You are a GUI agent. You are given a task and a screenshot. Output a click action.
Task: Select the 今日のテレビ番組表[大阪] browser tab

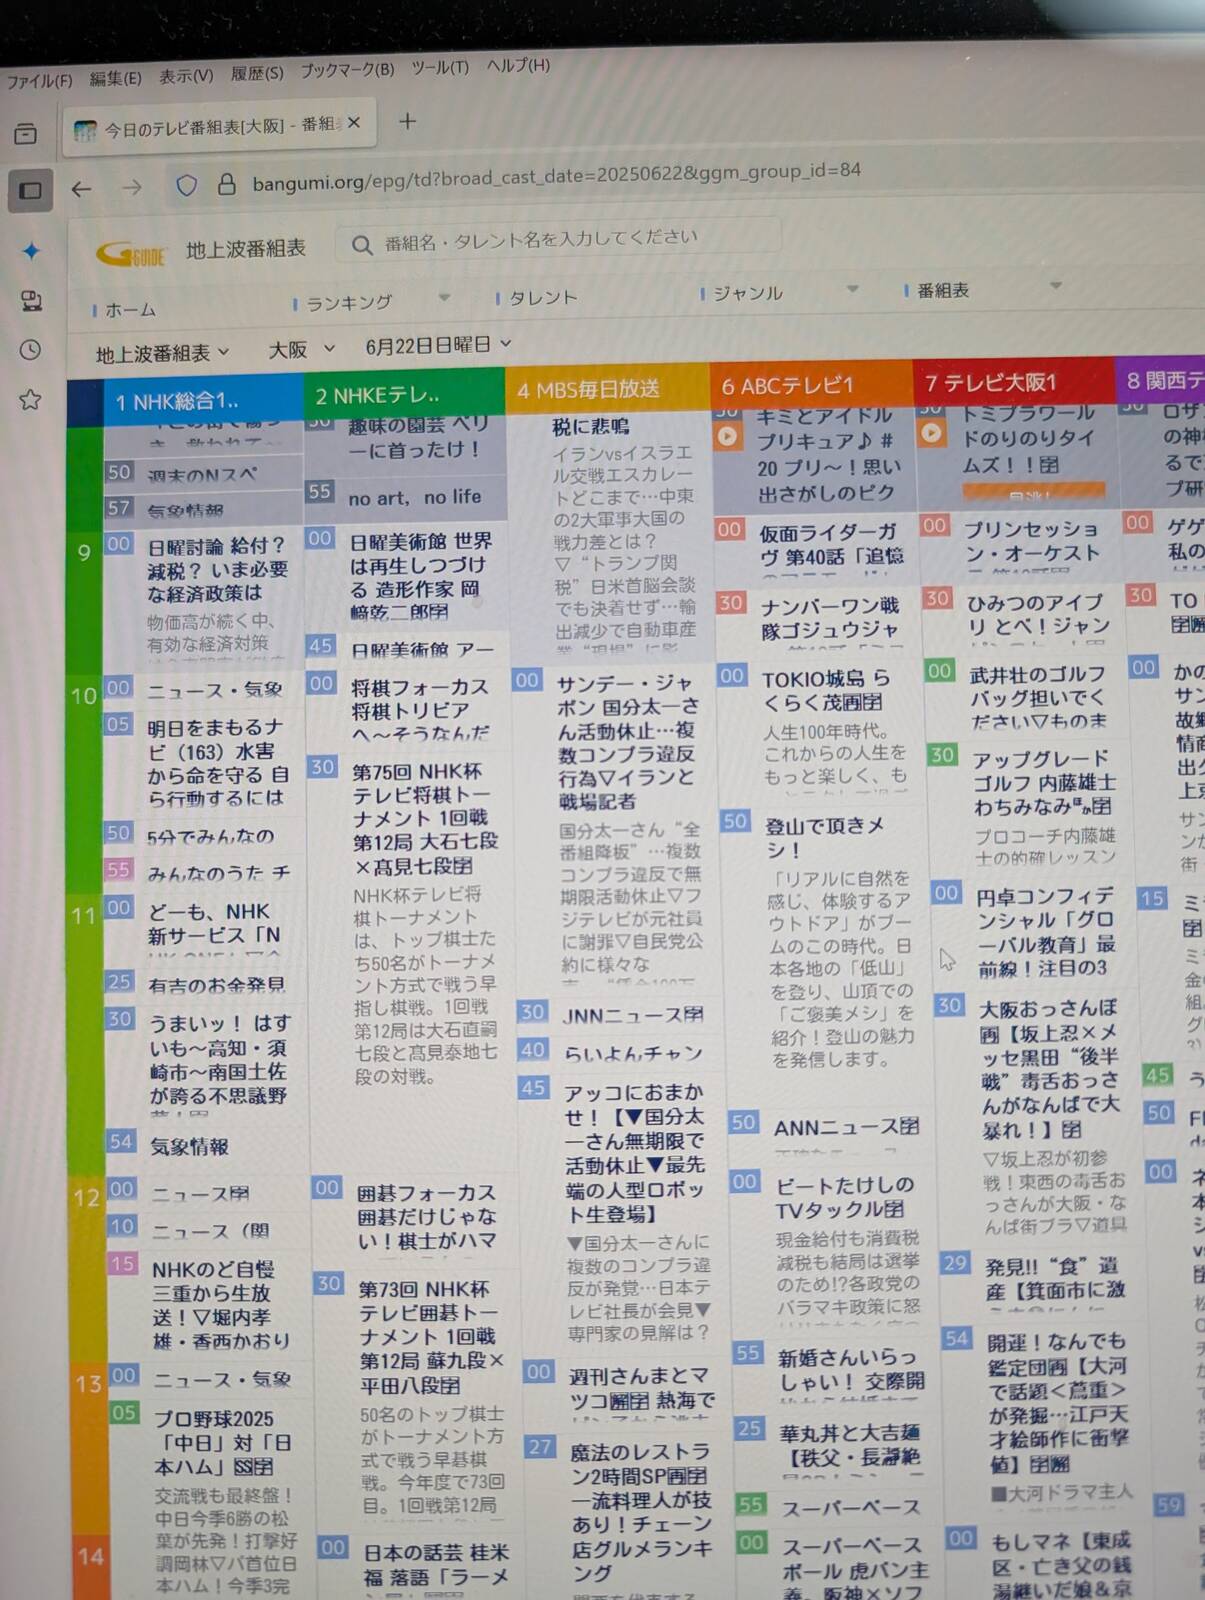[x=220, y=127]
